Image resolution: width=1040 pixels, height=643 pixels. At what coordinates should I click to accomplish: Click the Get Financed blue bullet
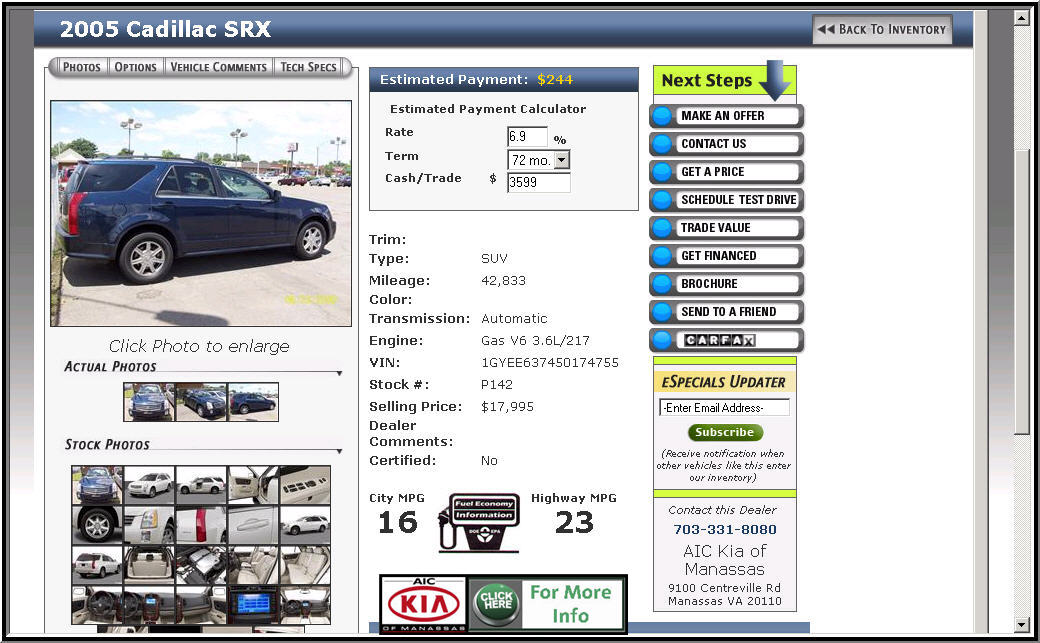tap(662, 255)
